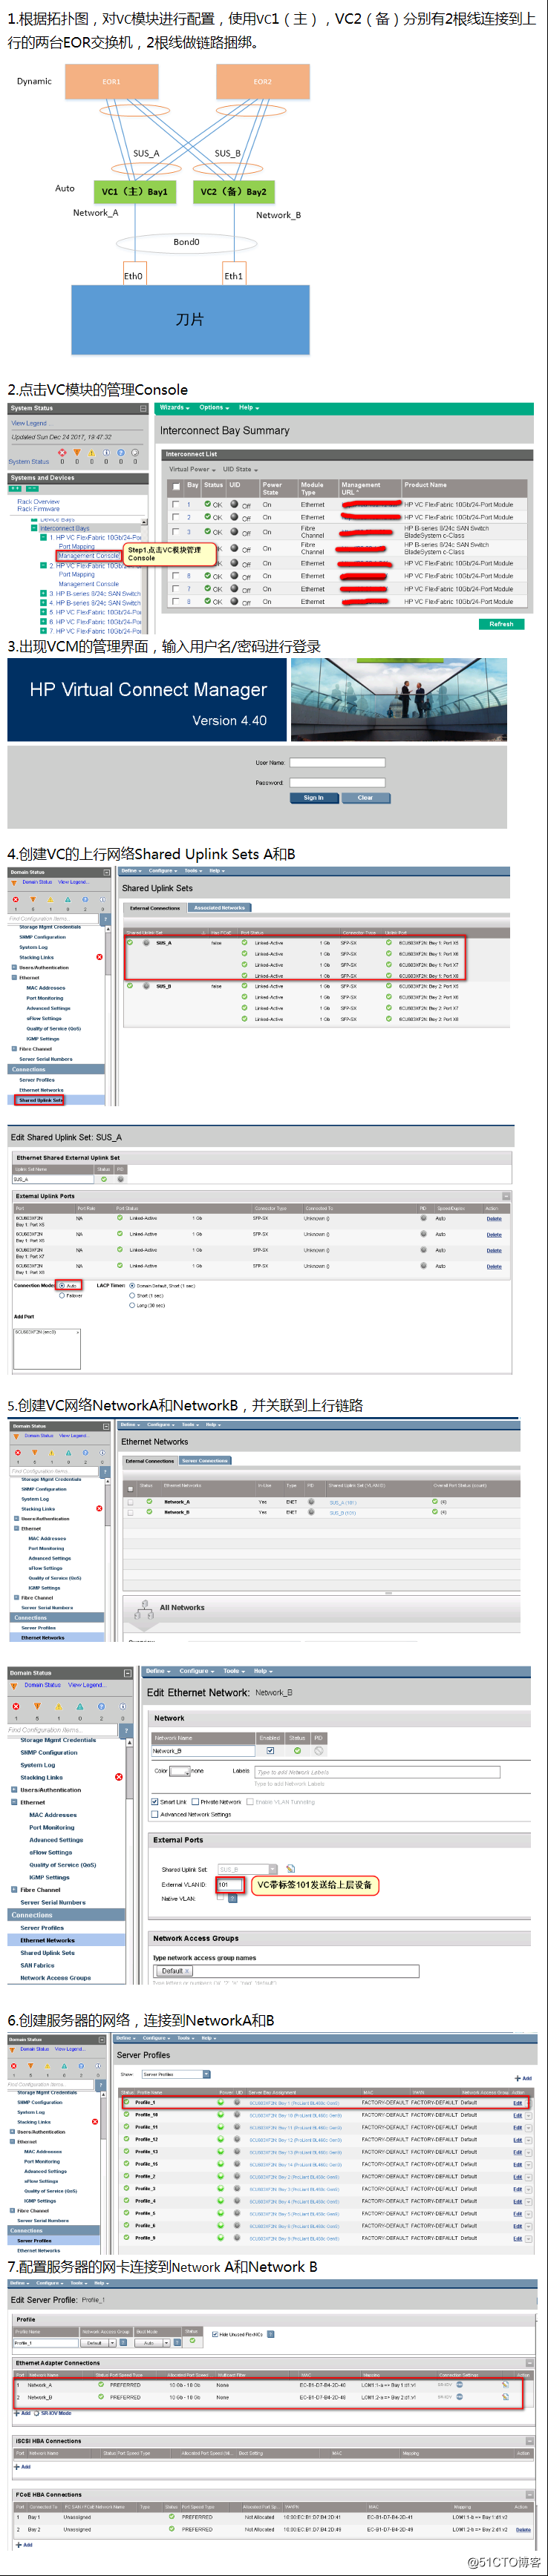Click Sign In button on Virtual Connect Manager
Image resolution: width=548 pixels, height=2576 pixels.
(x=313, y=798)
